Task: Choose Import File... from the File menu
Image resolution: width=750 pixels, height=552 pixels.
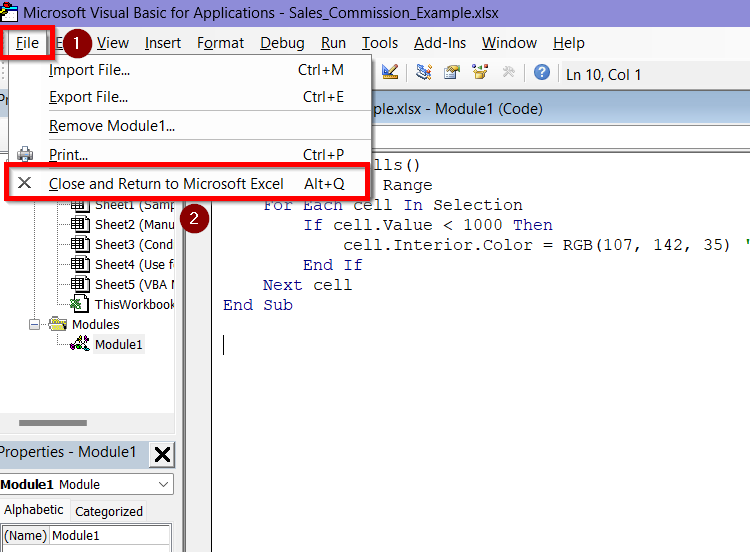Action: [190, 70]
